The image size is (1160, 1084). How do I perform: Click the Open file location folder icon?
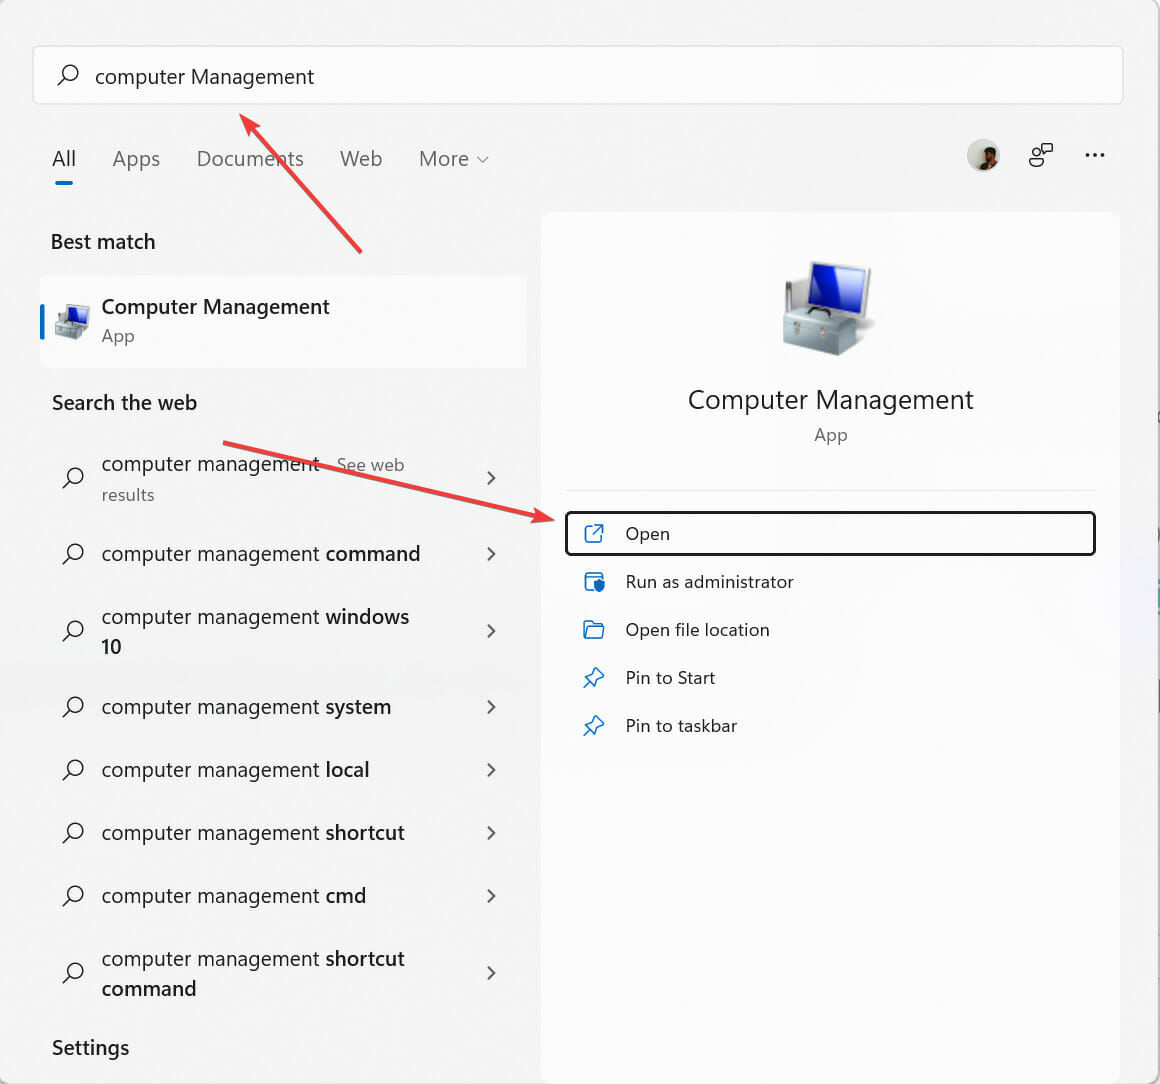click(594, 630)
